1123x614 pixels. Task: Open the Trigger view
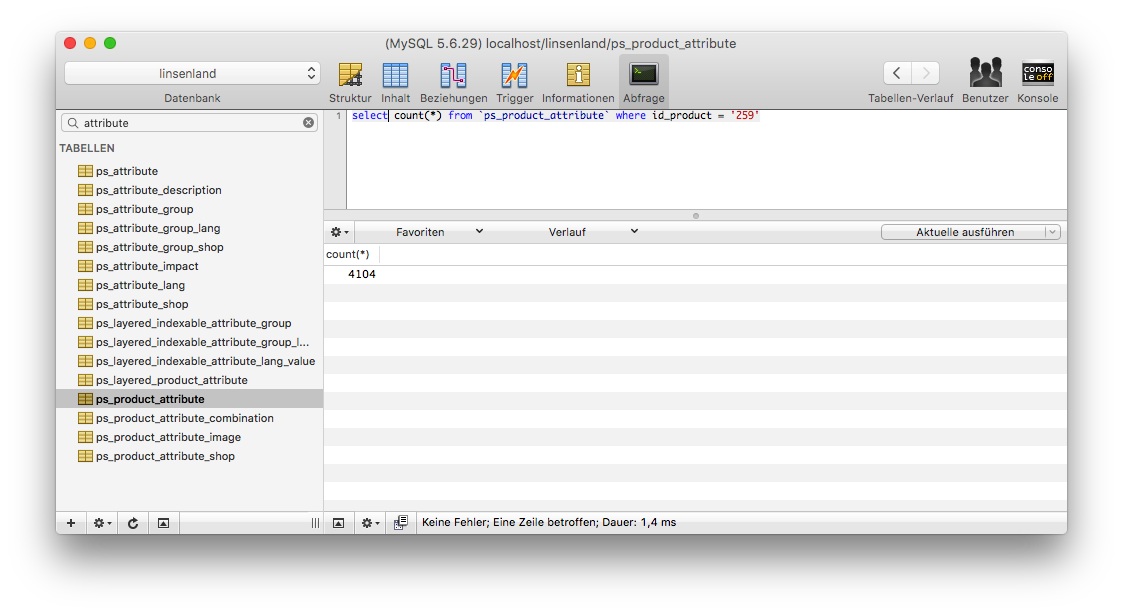pos(514,82)
